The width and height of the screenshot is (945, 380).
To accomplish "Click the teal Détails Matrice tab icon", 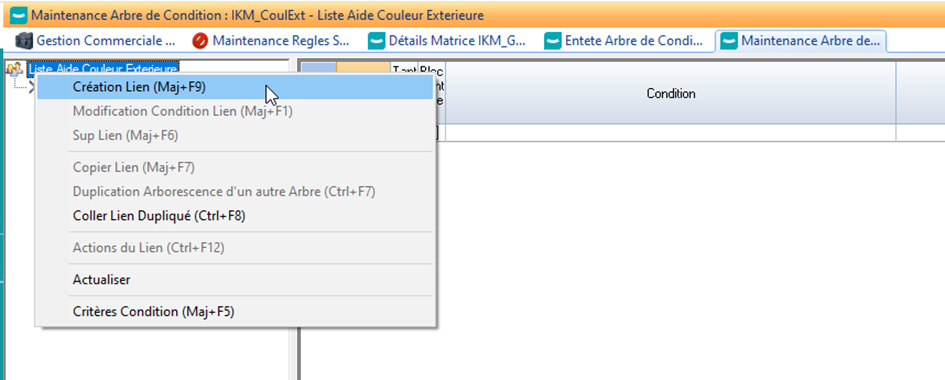I will [377, 41].
